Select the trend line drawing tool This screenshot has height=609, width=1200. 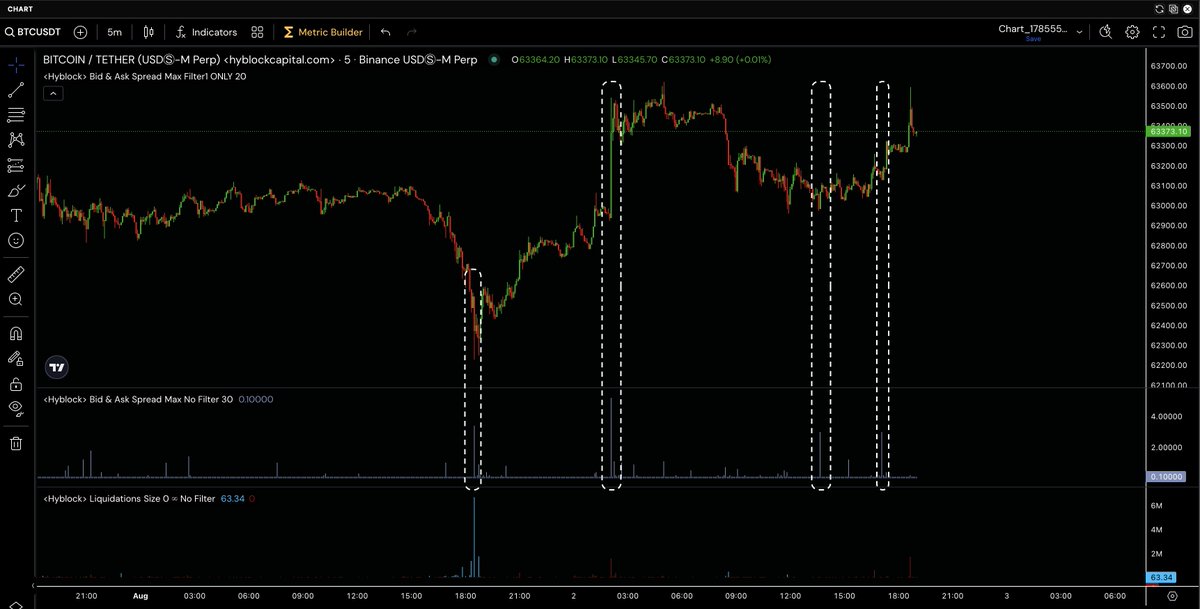tap(16, 91)
